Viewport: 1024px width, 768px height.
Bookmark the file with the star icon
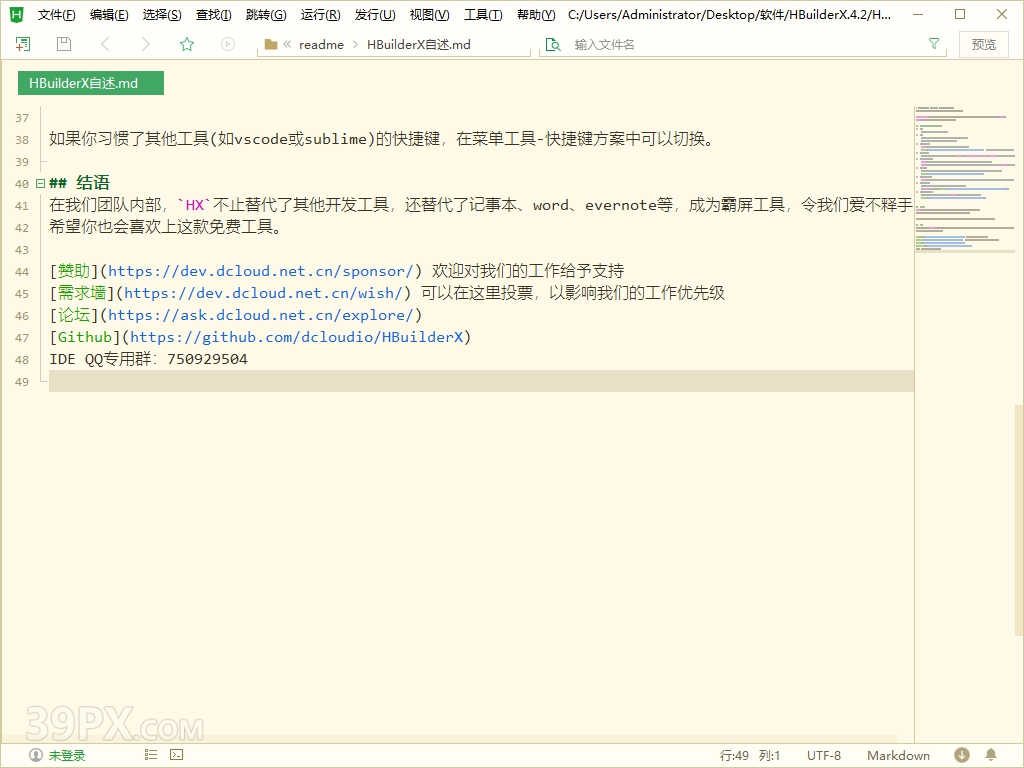pos(187,44)
